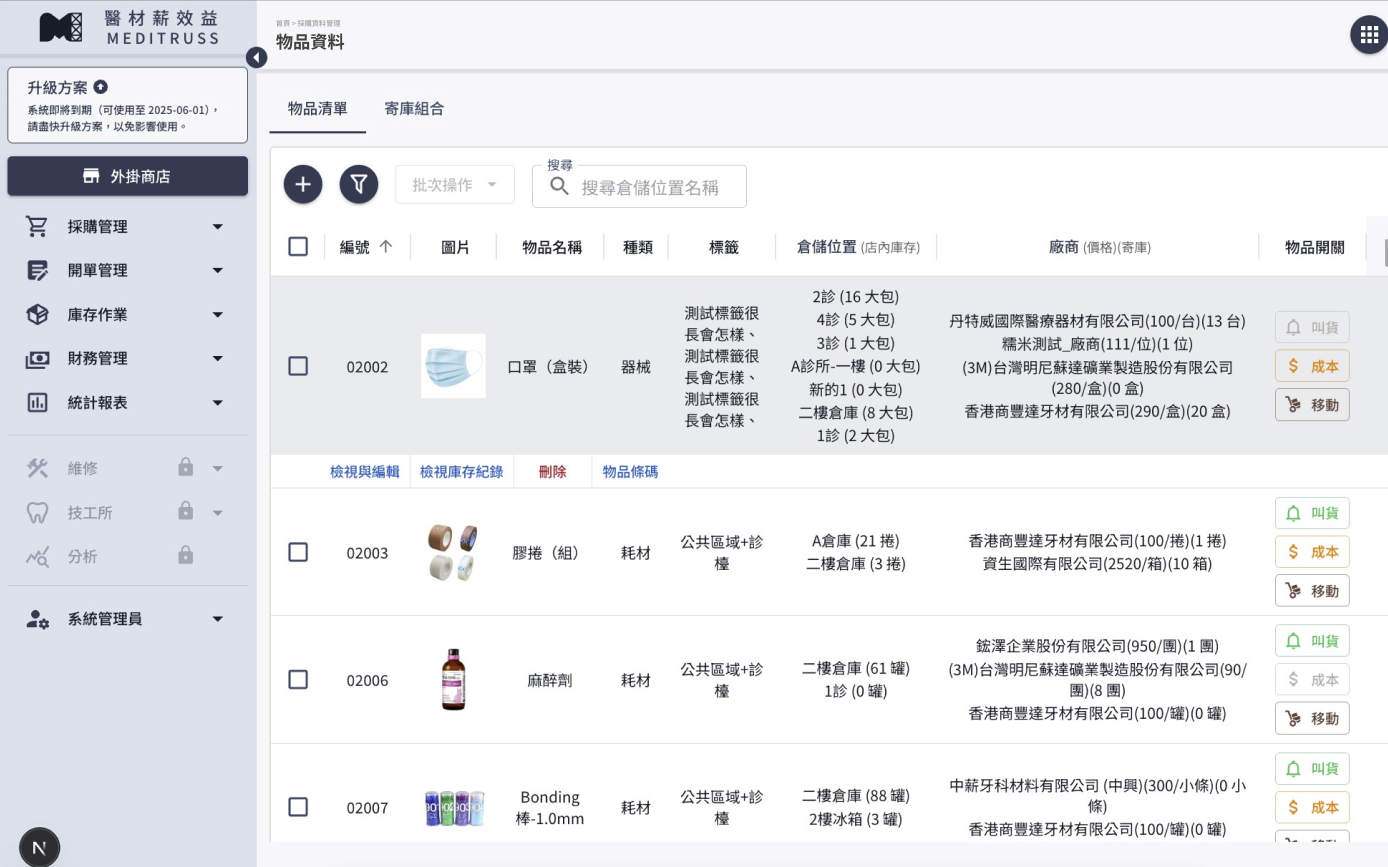The height and width of the screenshot is (867, 1388).
Task: Open the filter funnel icon button
Action: [x=359, y=185]
